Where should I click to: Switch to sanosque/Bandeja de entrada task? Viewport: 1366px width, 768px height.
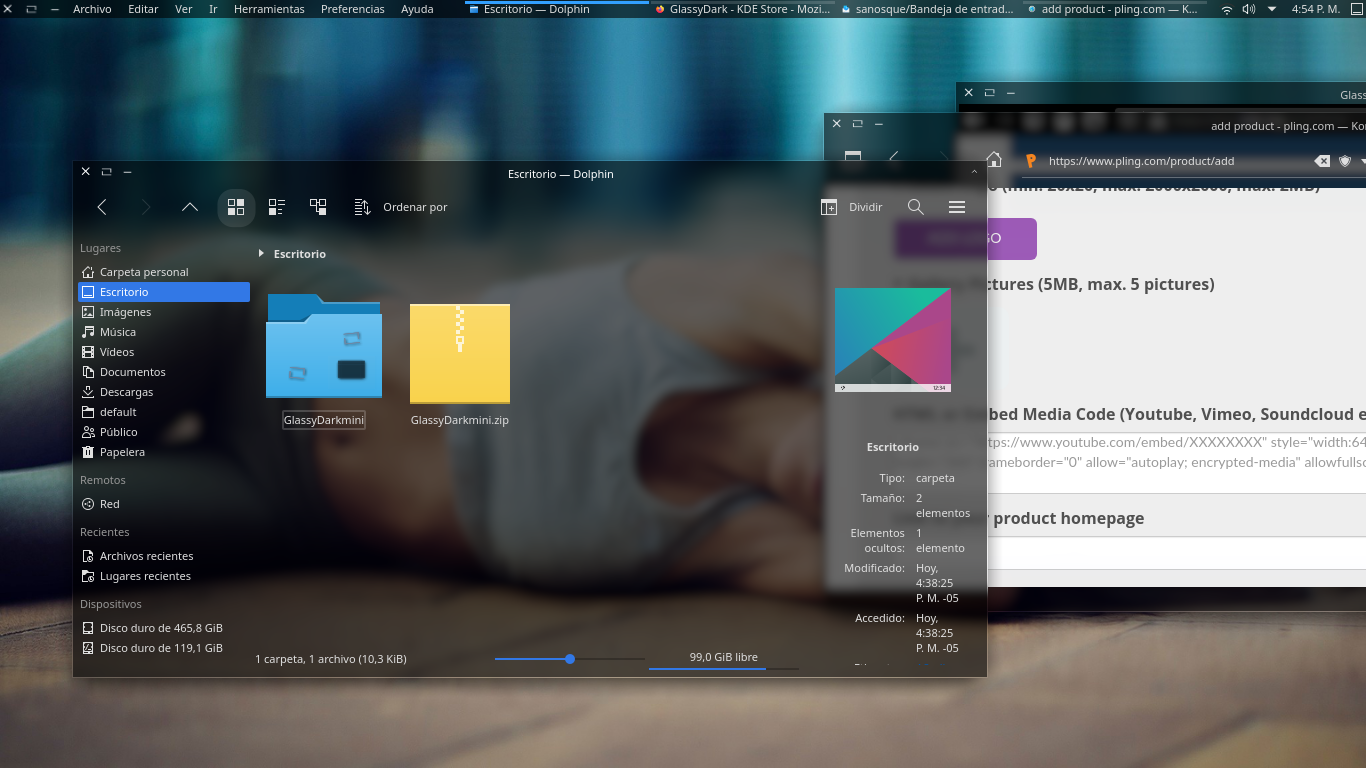(x=929, y=9)
